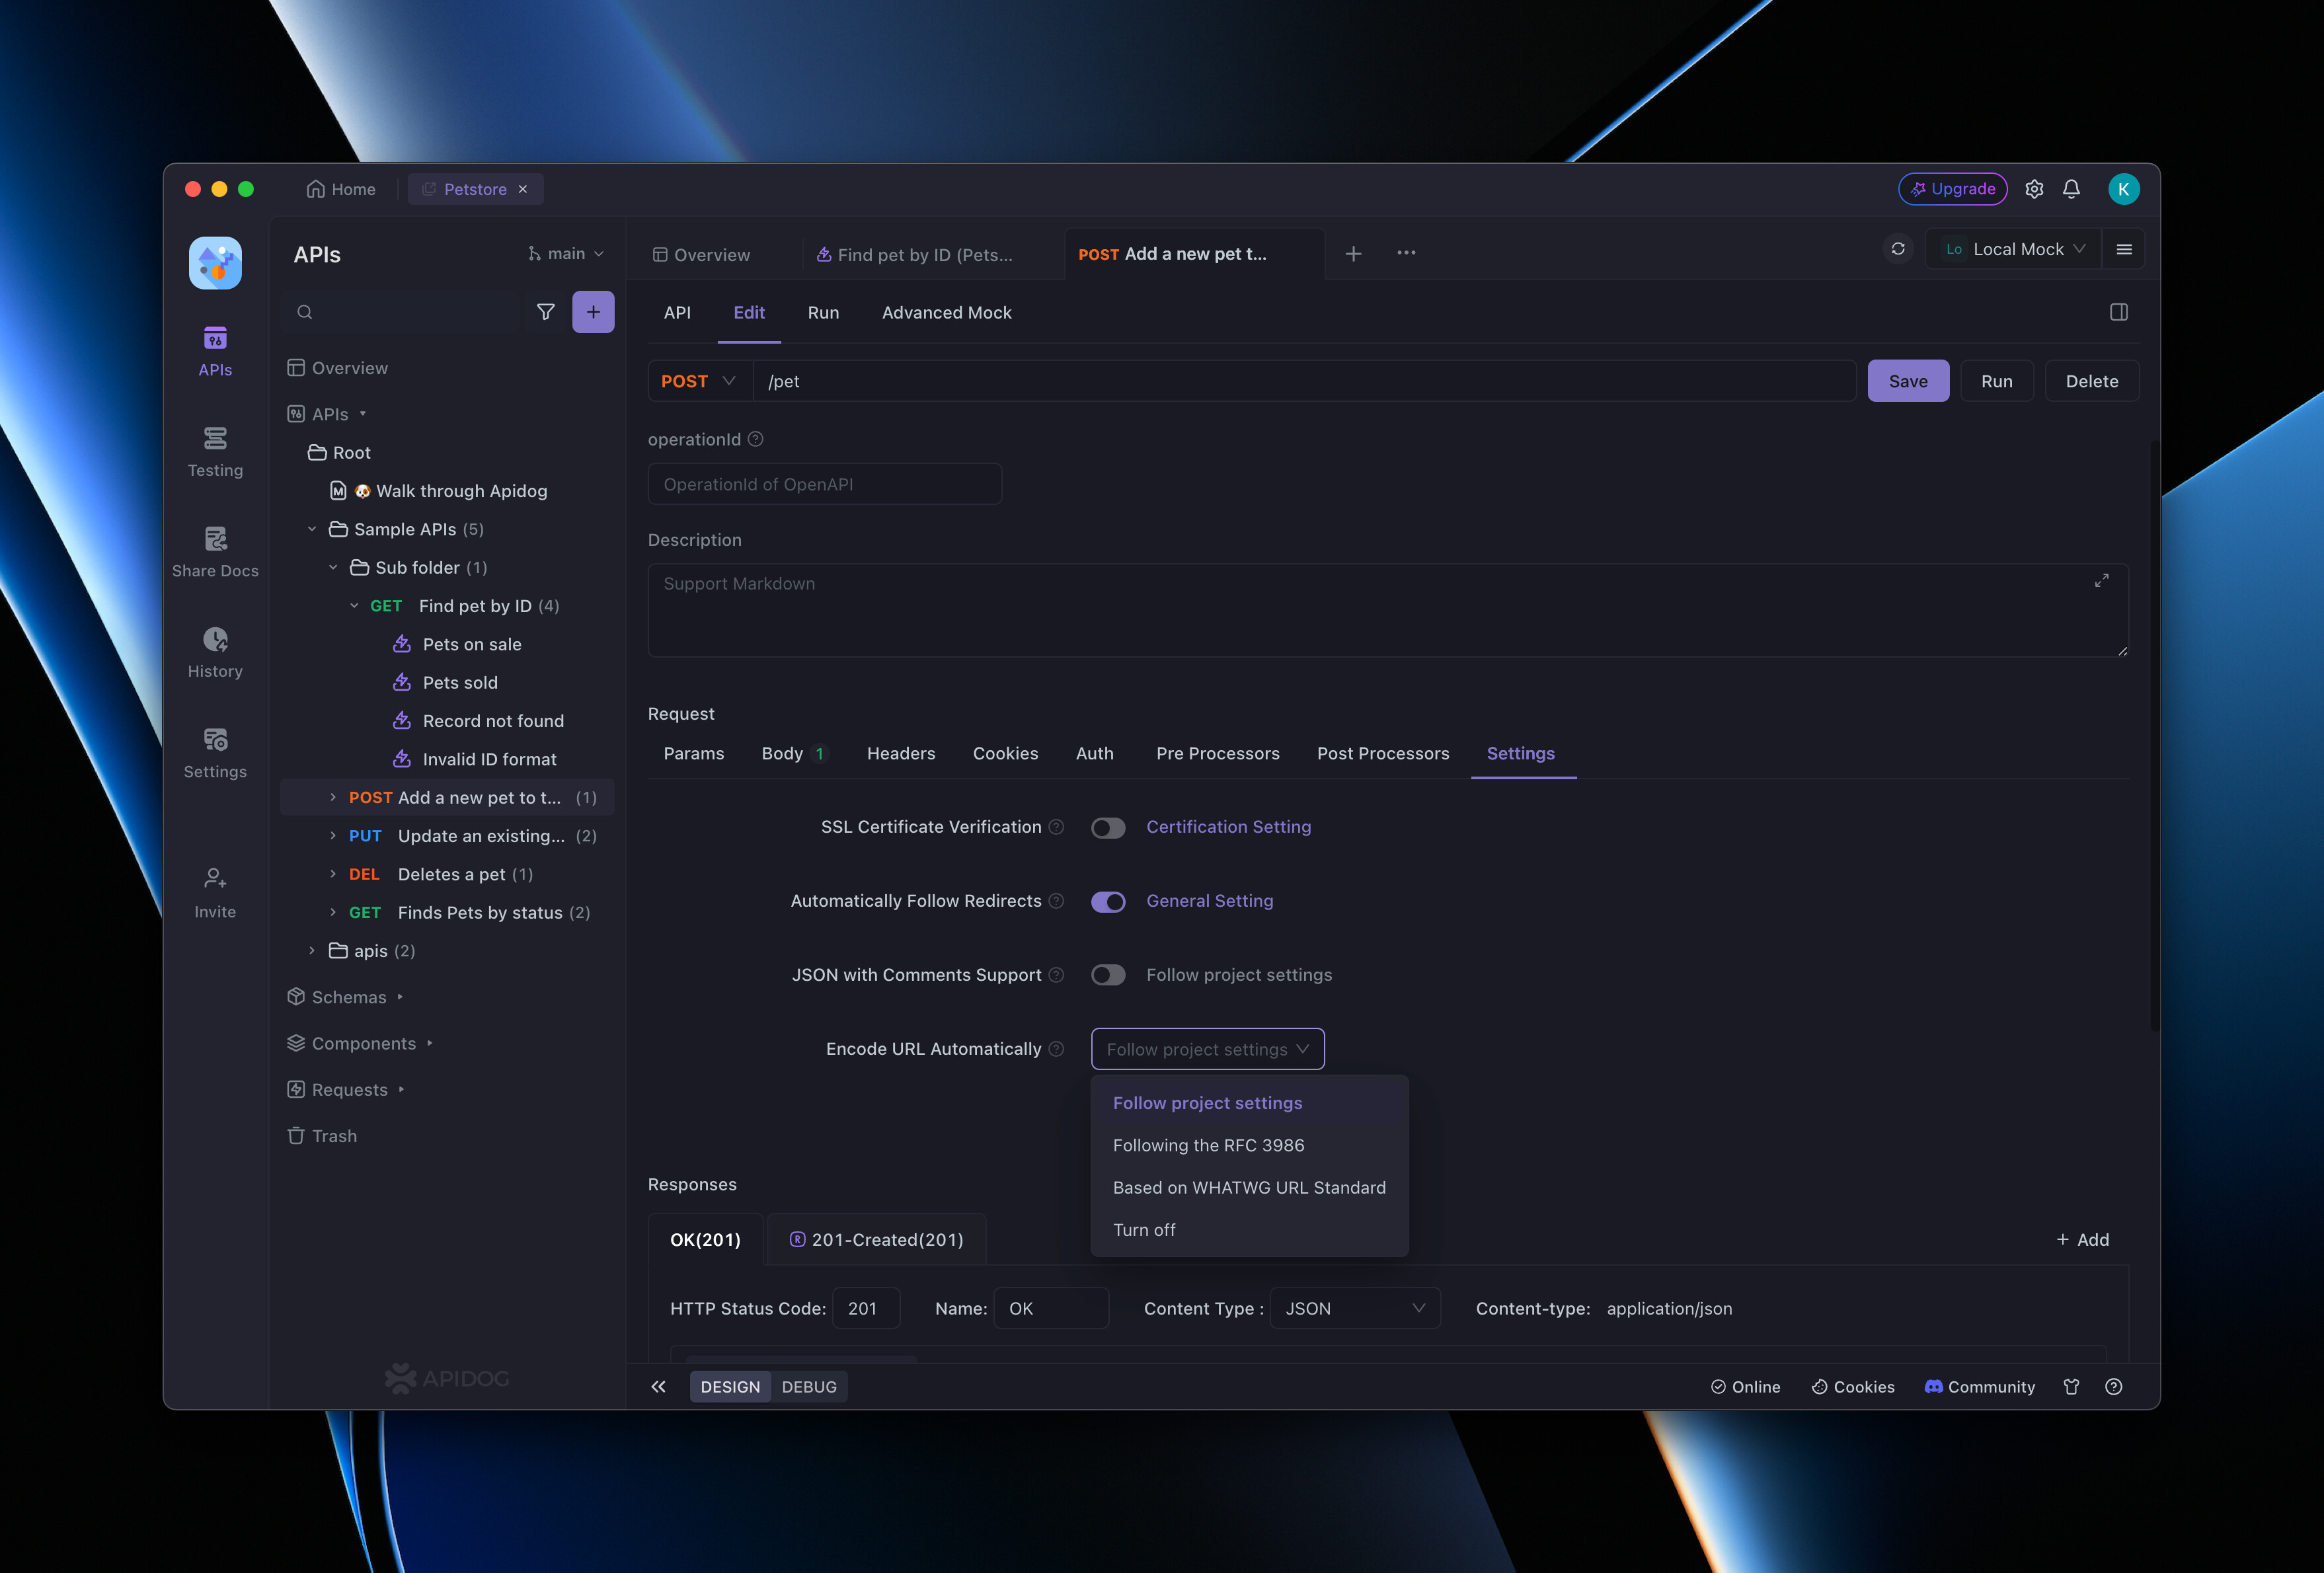The width and height of the screenshot is (2324, 1573).
Task: Click the Description Support Markdown textarea
Action: click(x=1388, y=610)
